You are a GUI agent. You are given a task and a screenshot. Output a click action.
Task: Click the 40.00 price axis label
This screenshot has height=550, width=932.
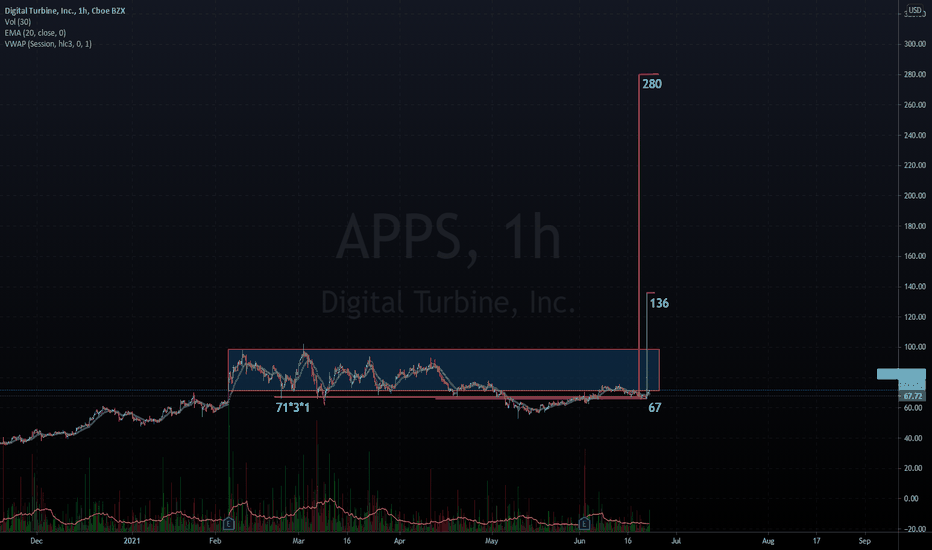[915, 438]
